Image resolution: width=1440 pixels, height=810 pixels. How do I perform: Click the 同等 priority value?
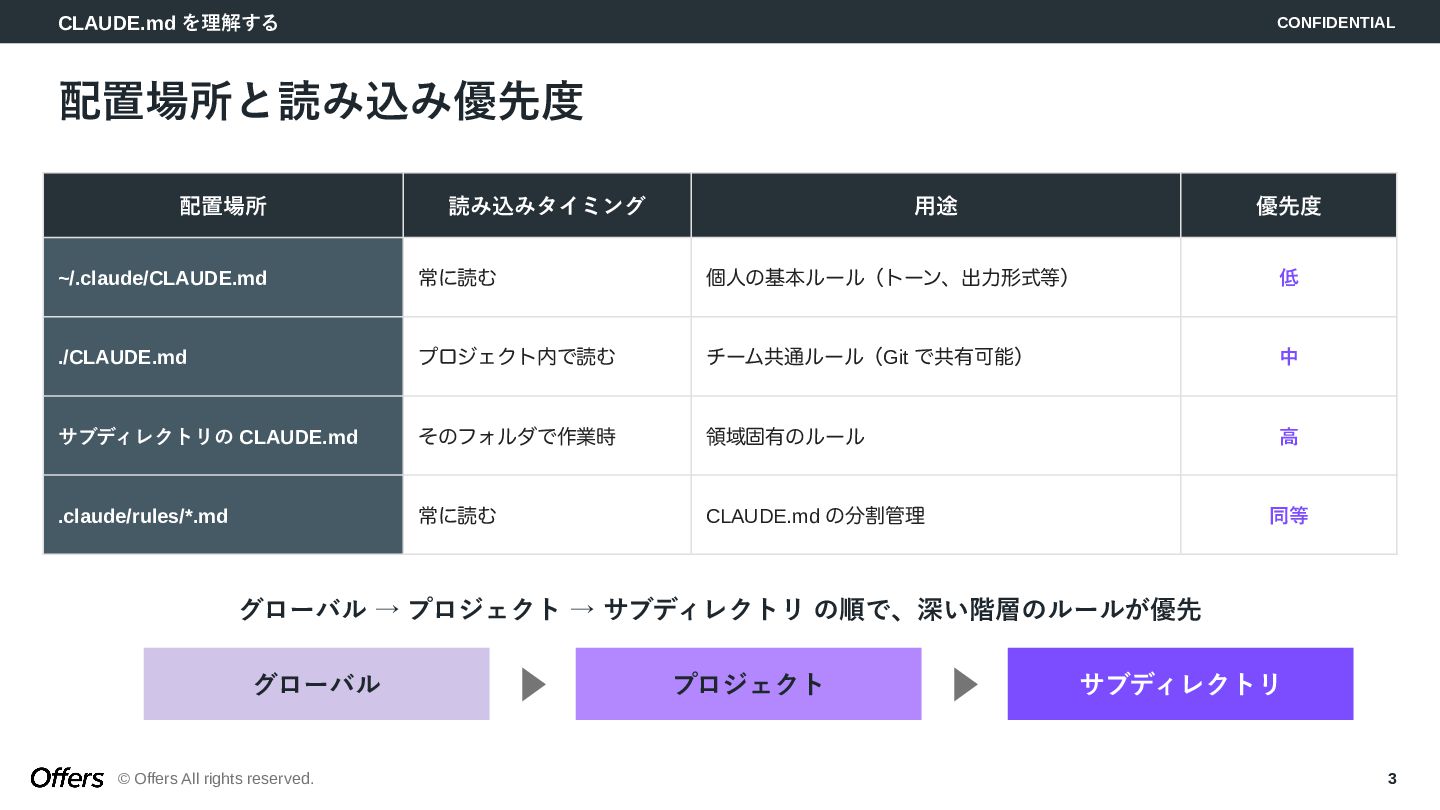[1288, 516]
